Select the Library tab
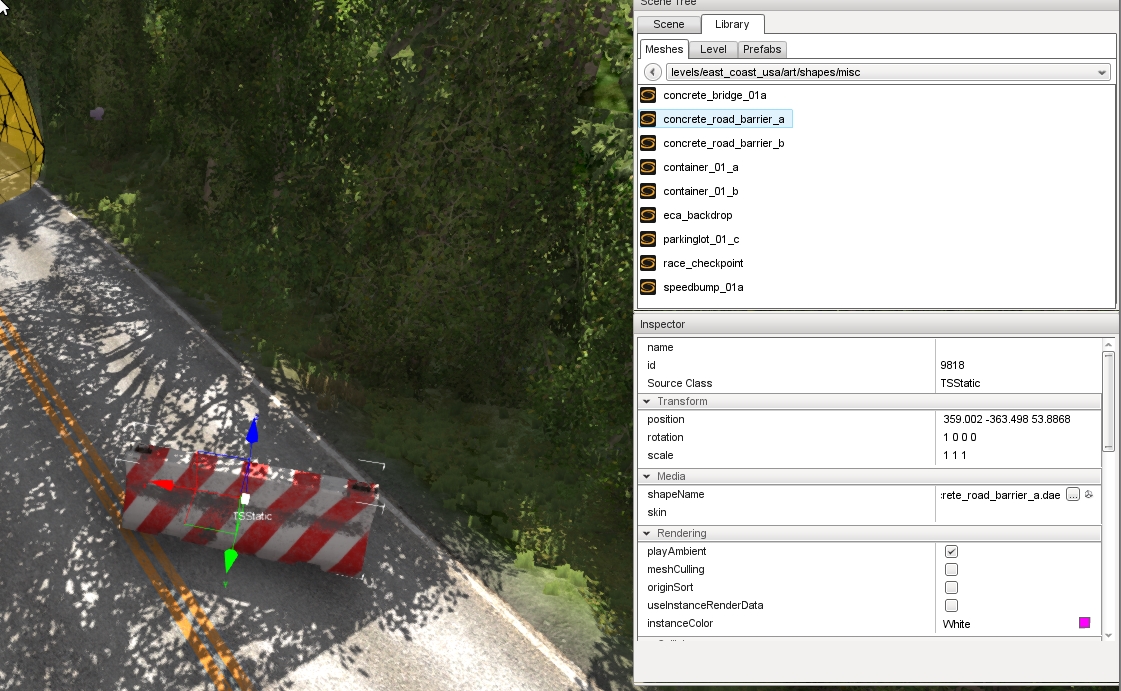 coord(732,24)
